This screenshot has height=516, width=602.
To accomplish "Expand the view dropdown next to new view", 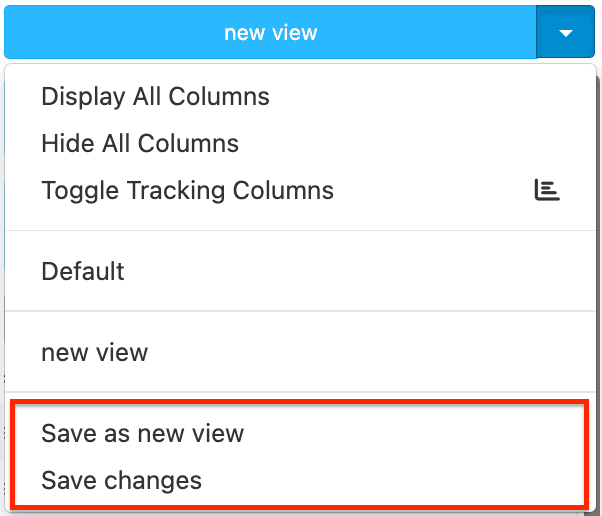I will tap(566, 33).
